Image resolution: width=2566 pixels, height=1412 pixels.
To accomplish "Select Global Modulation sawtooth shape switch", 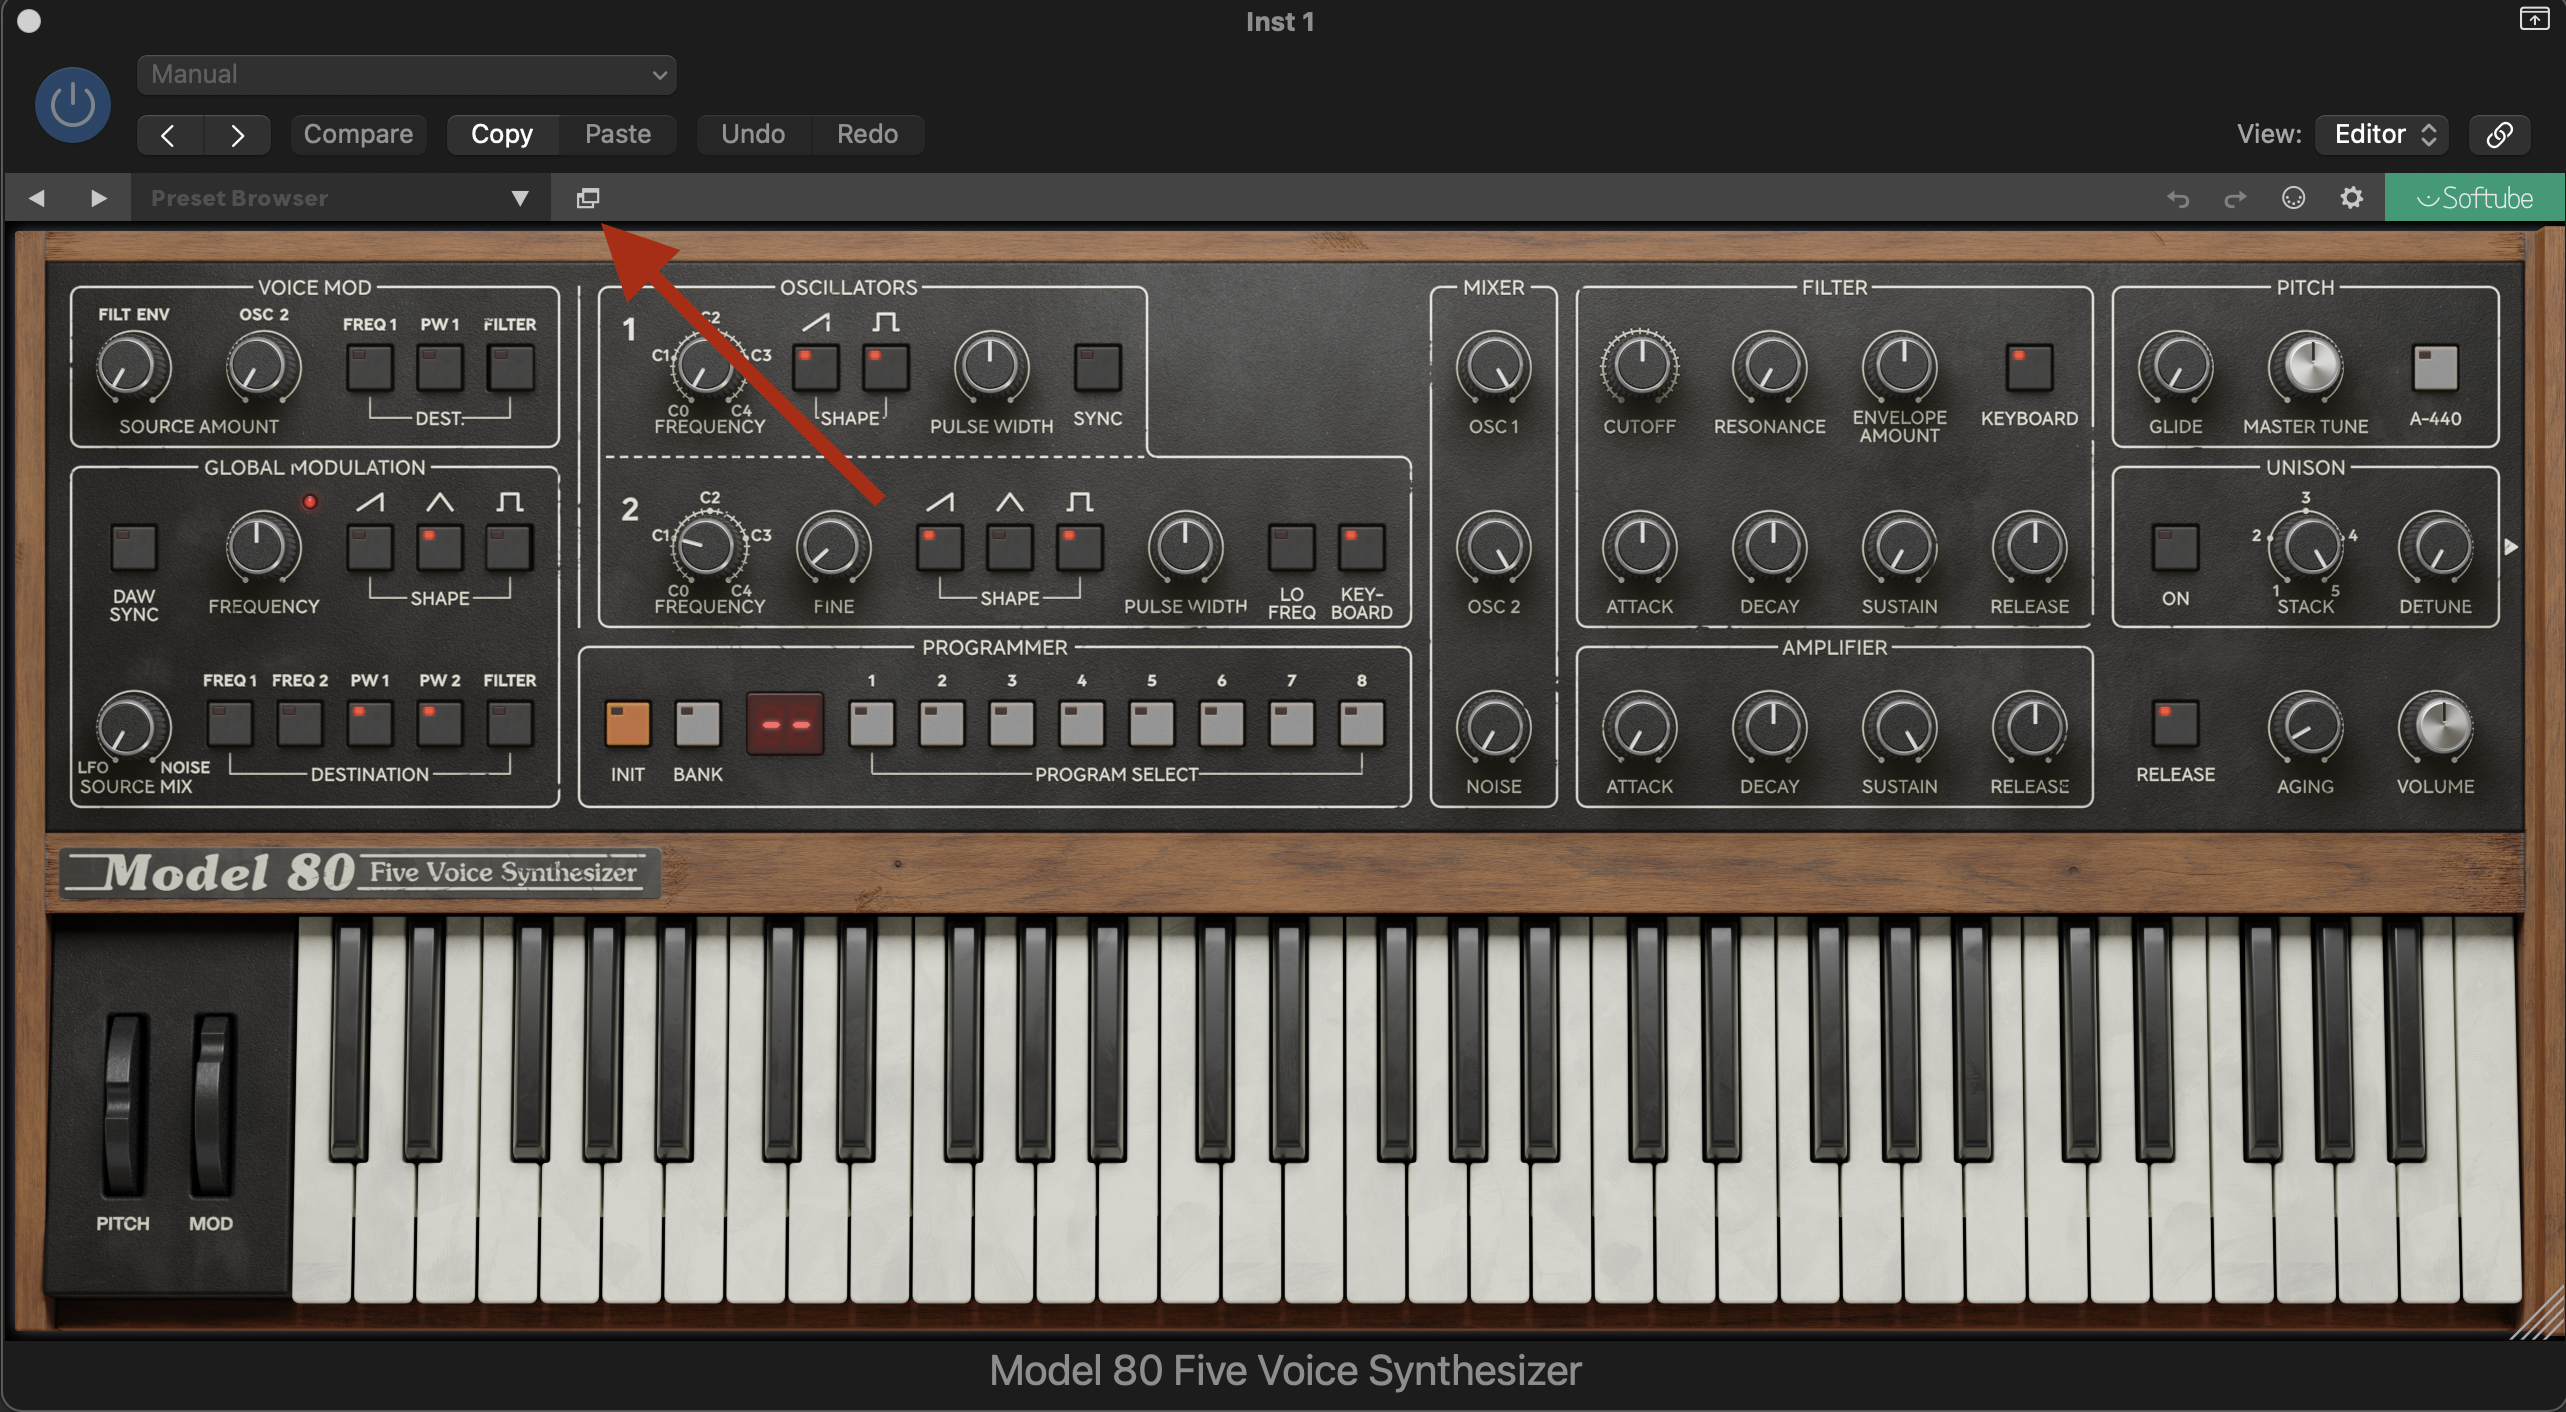I will tap(370, 547).
